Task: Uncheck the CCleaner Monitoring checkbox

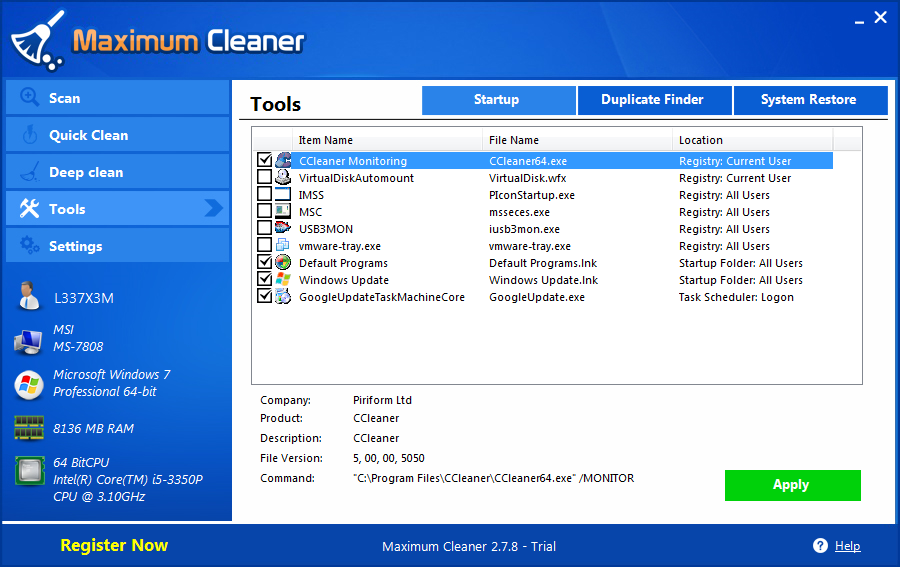Action: click(265, 160)
